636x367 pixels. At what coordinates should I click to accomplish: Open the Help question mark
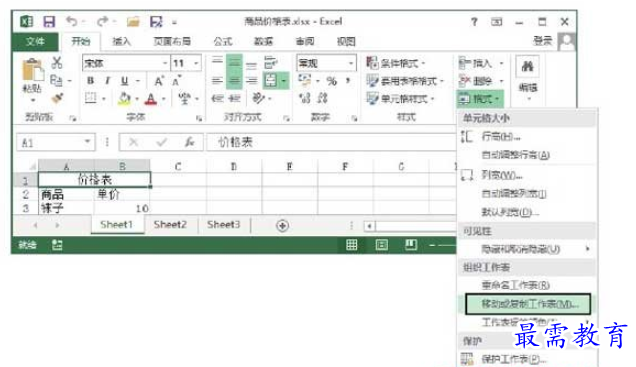tap(474, 22)
